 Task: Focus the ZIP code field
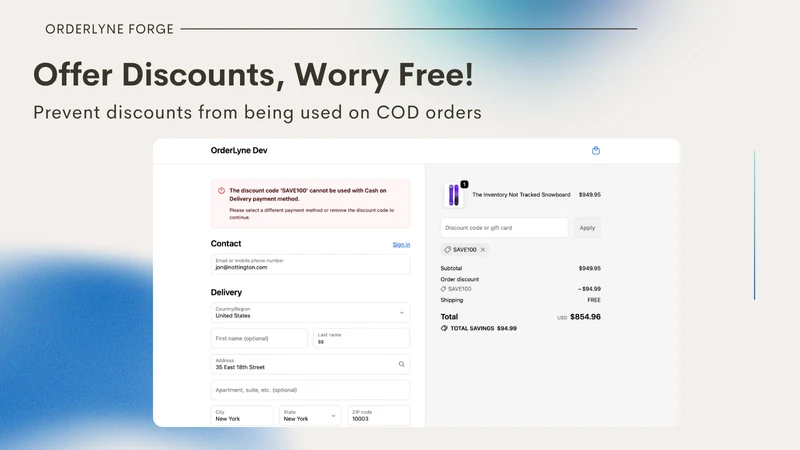point(379,415)
